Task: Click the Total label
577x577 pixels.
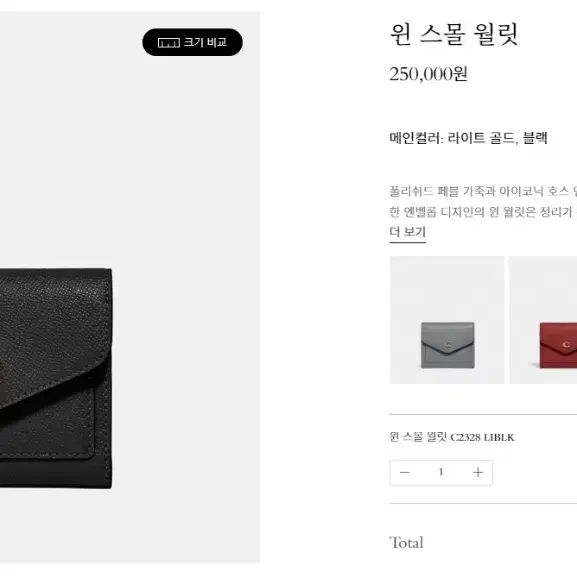Action: pos(406,542)
